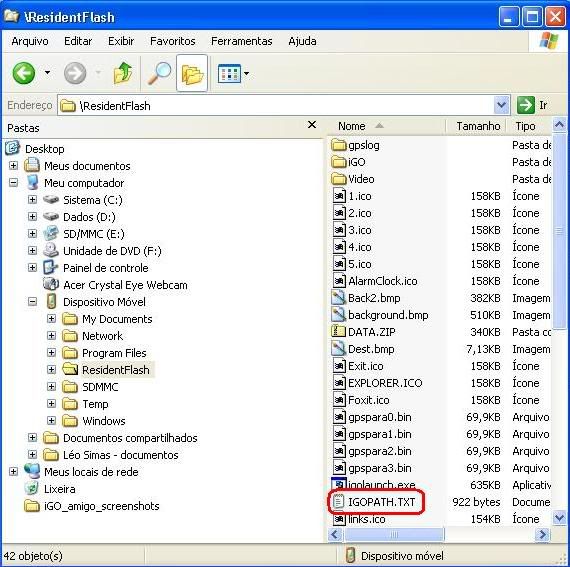Viewport: 570px width, 567px height.
Task: Open the address bar dropdown
Action: click(x=501, y=105)
